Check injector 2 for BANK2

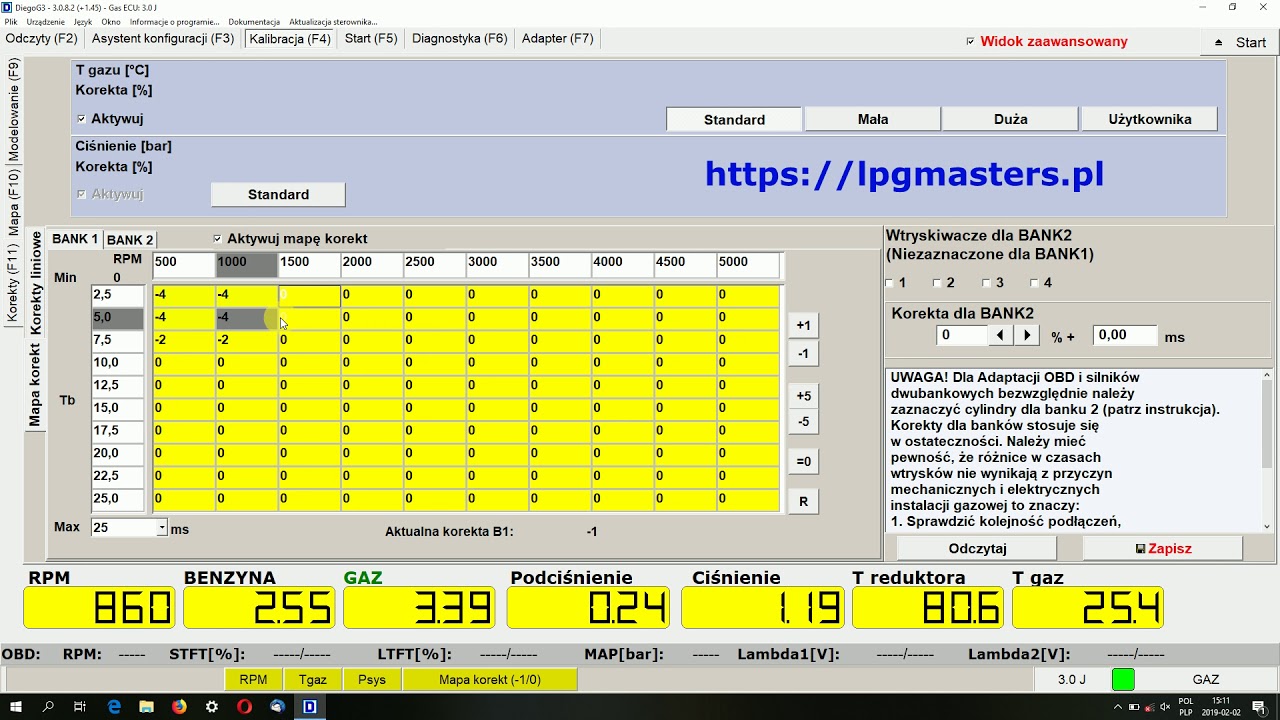(x=937, y=283)
